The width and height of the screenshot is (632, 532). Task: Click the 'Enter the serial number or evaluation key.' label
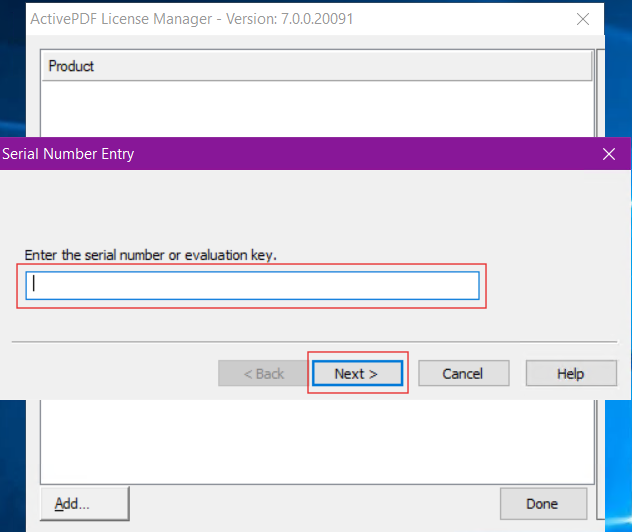(x=151, y=255)
